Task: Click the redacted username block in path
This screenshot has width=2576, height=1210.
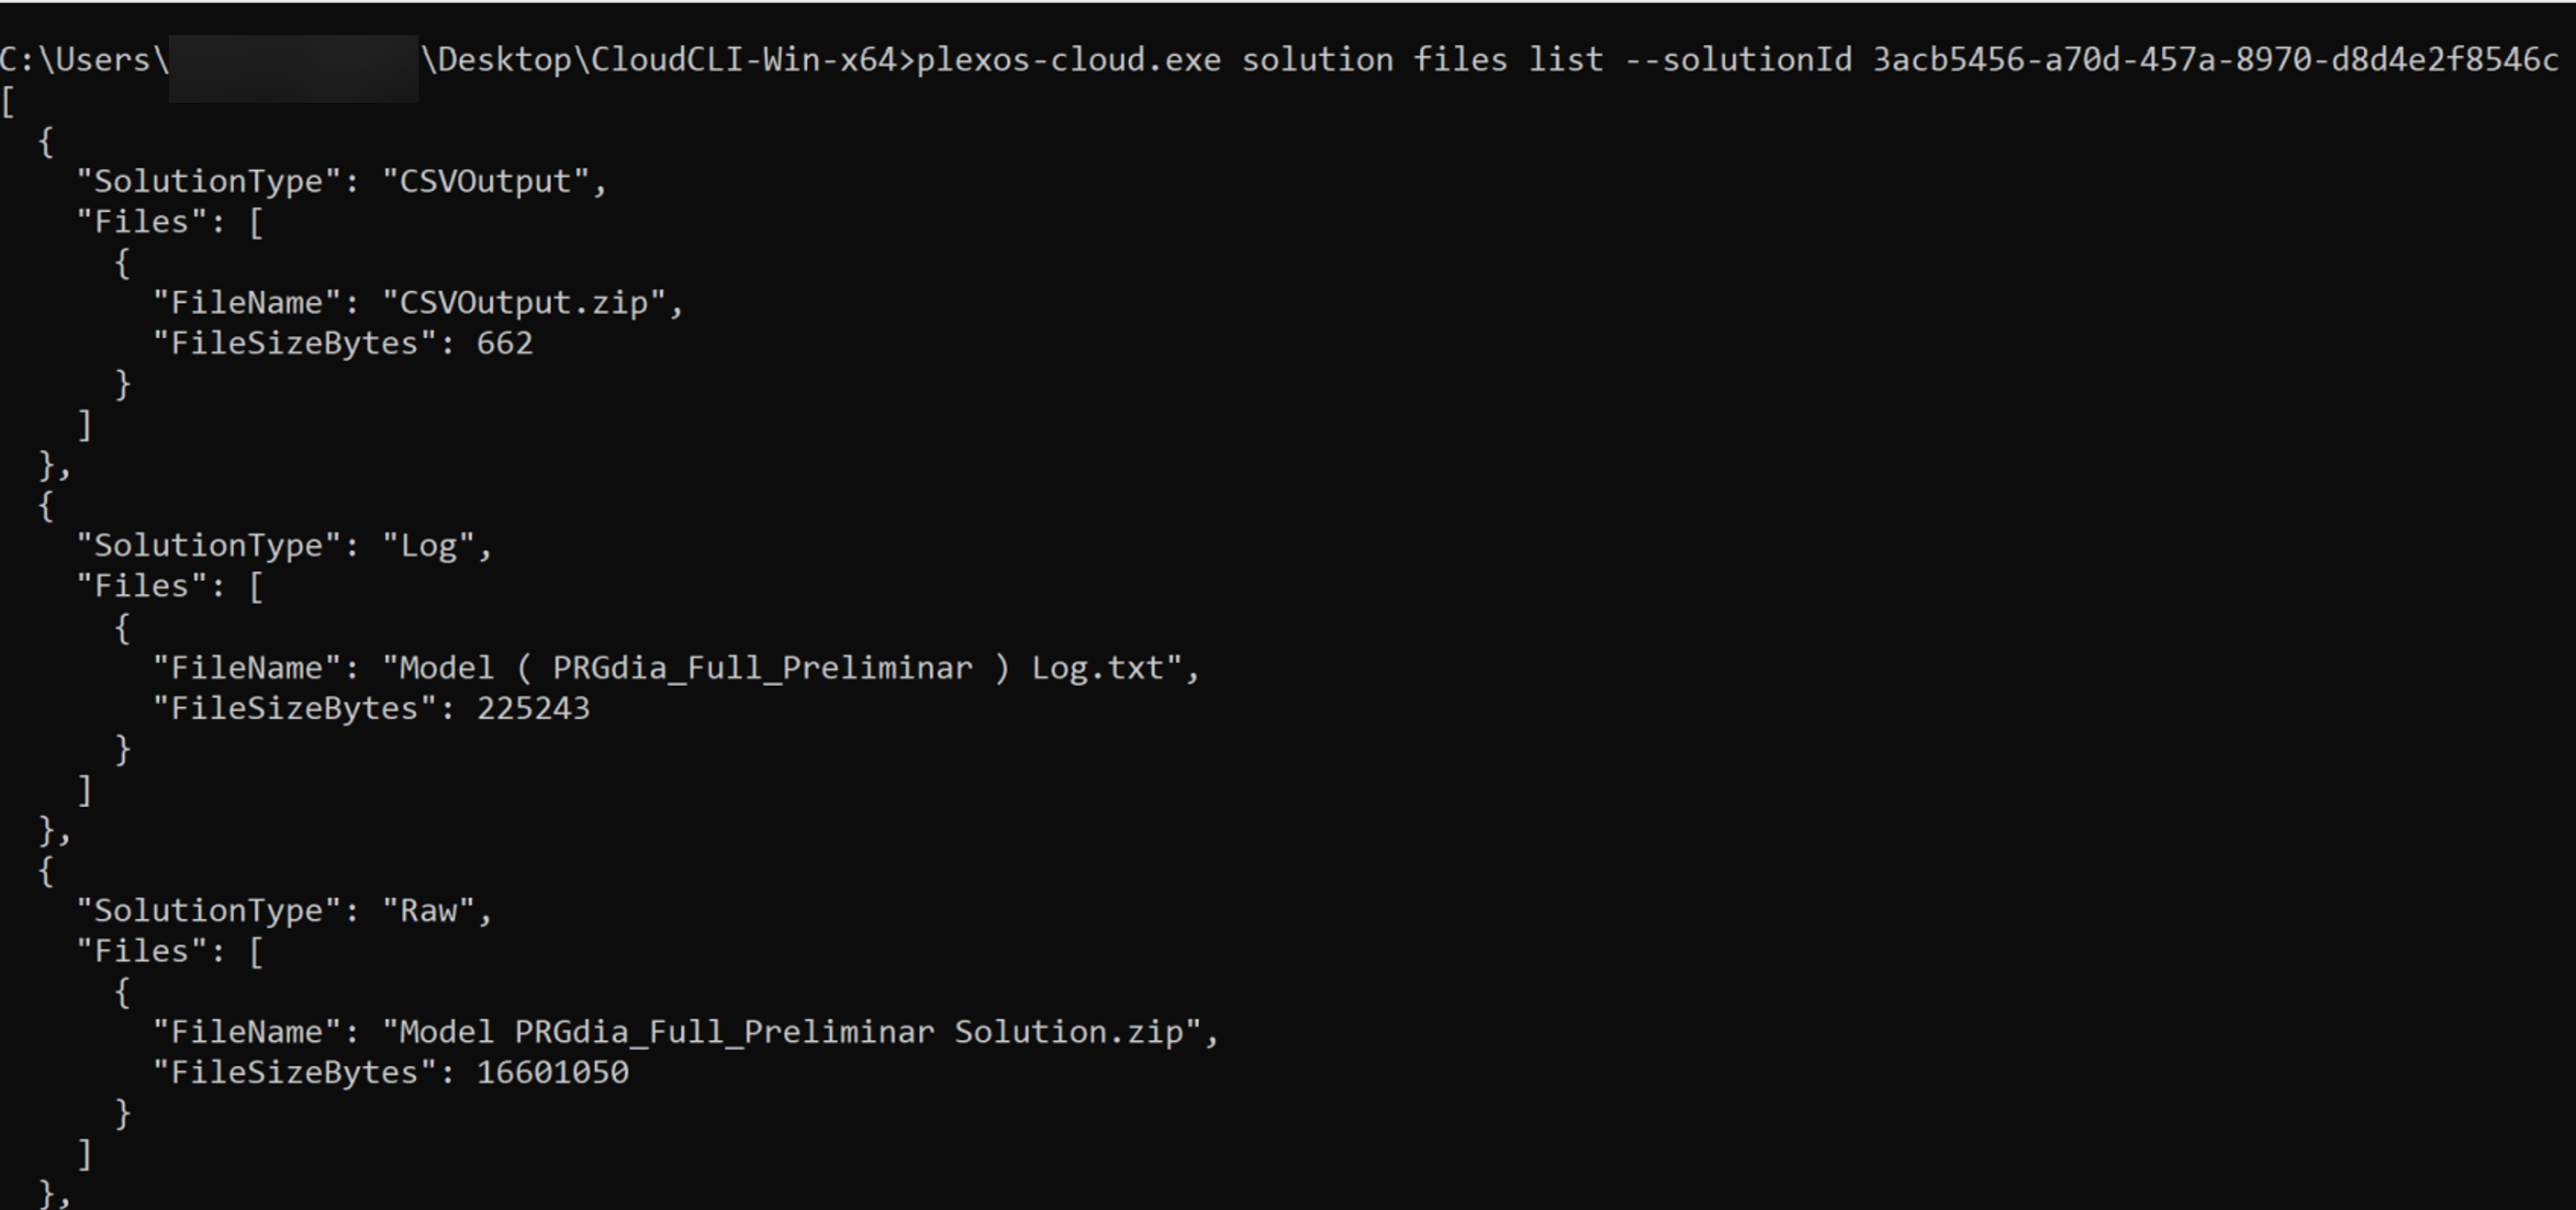Action: 294,68
